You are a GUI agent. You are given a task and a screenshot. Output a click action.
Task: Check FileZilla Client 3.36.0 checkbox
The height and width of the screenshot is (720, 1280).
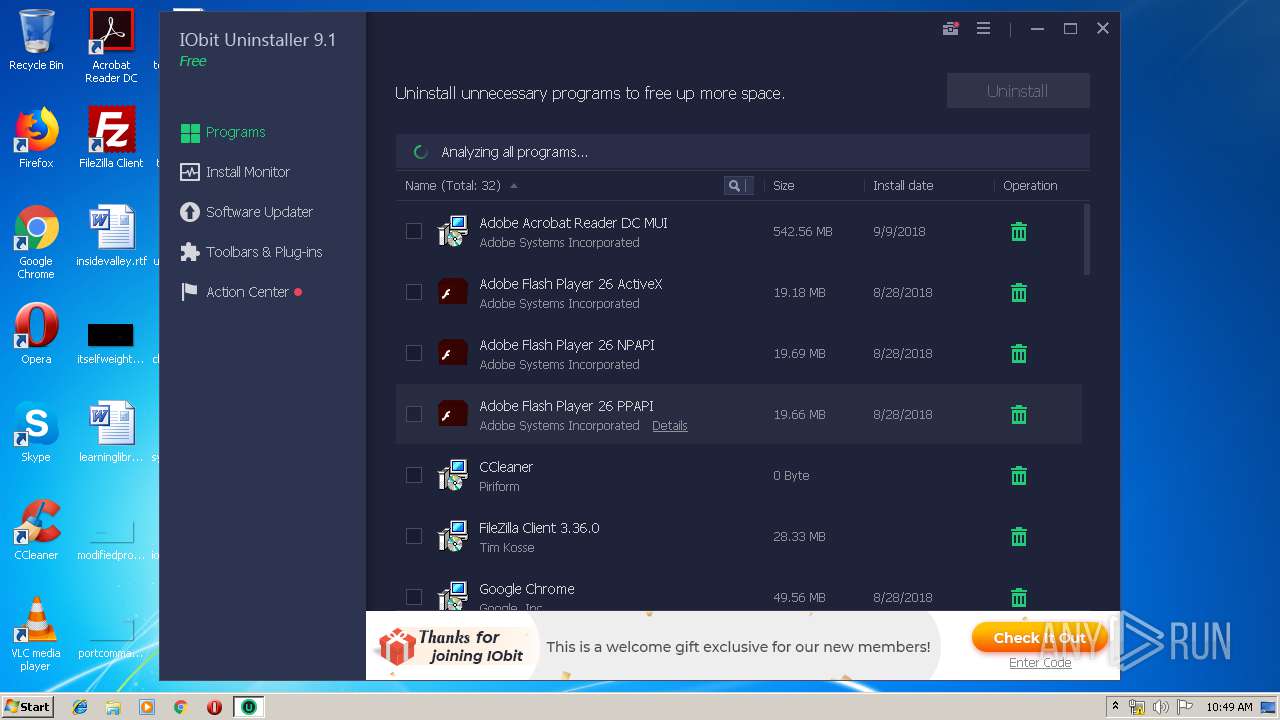tap(414, 536)
